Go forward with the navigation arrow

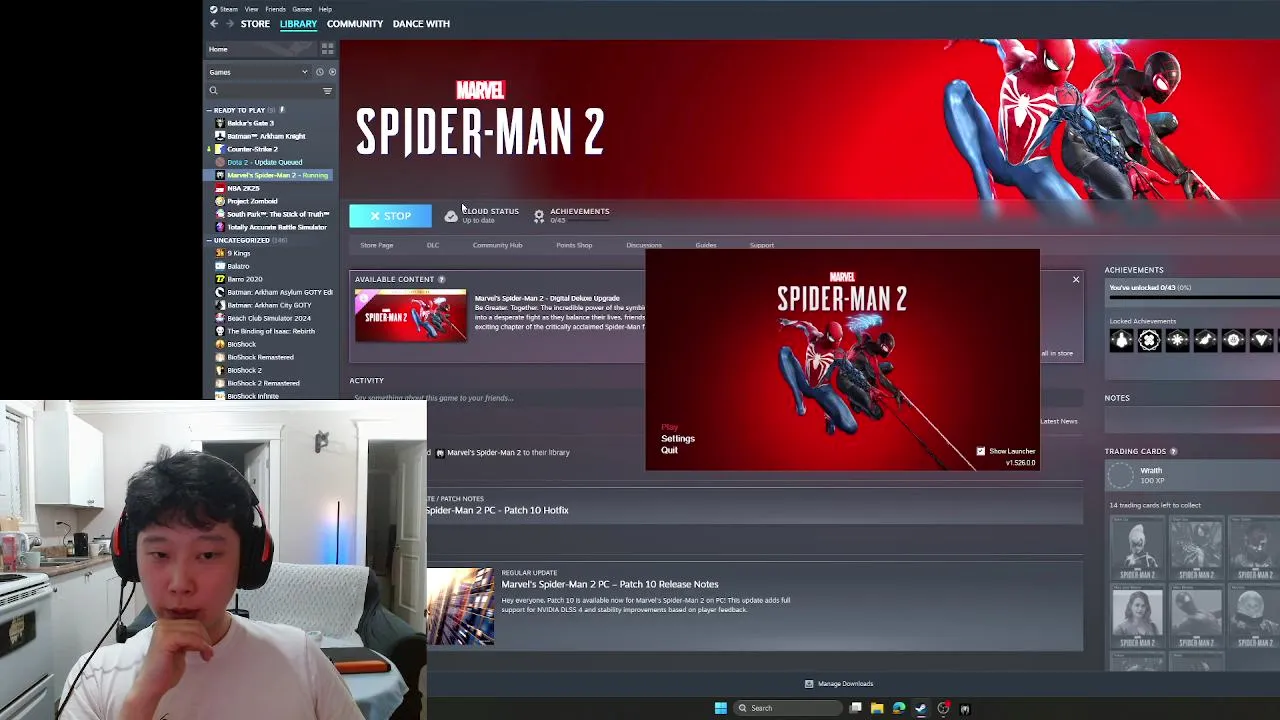[230, 24]
